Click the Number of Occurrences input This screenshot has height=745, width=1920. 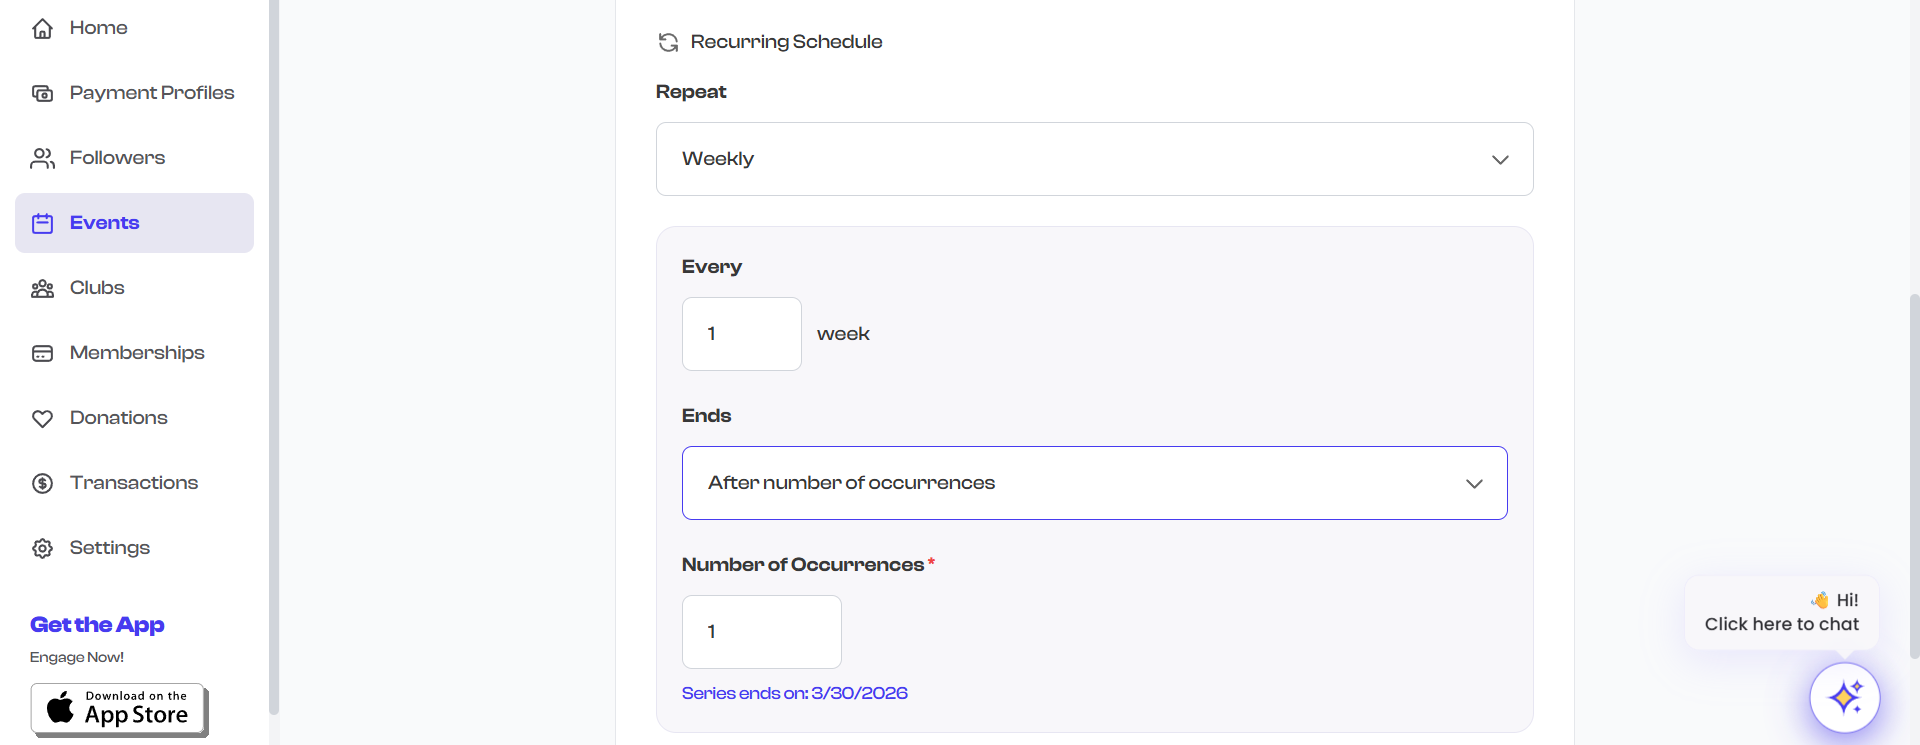coord(761,632)
